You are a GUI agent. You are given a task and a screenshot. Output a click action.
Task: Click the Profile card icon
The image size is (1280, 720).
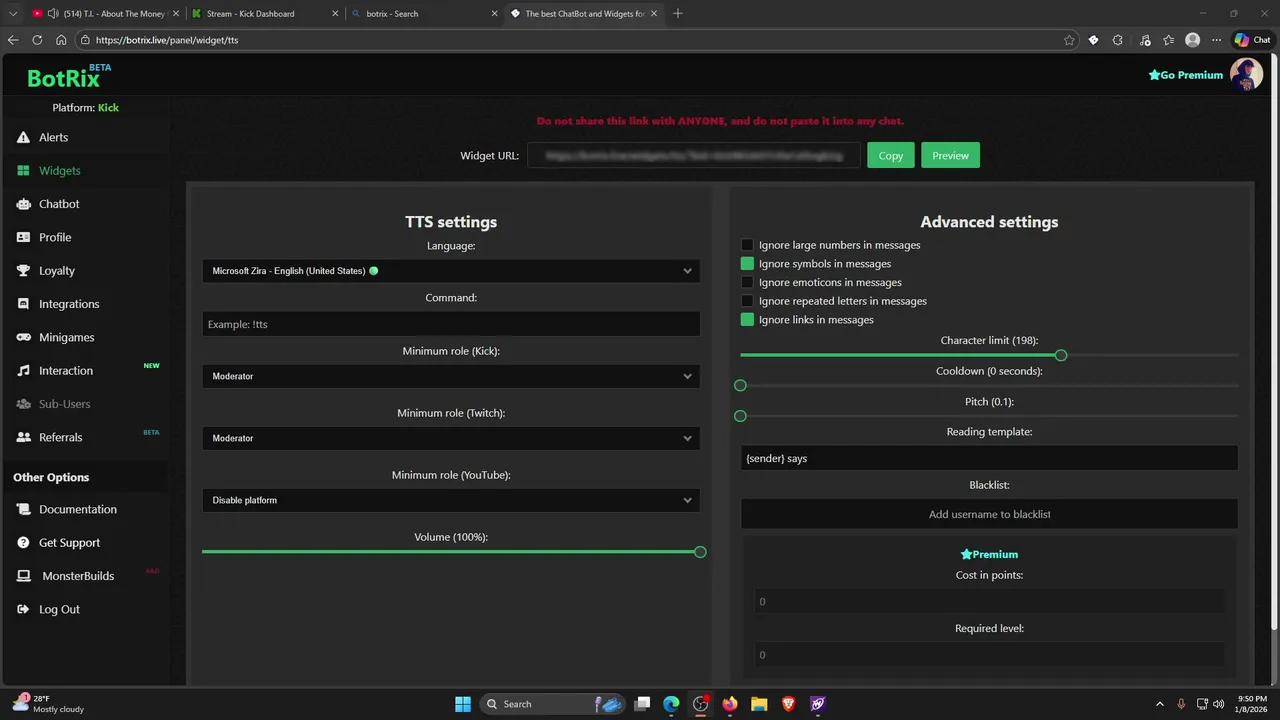click(23, 237)
